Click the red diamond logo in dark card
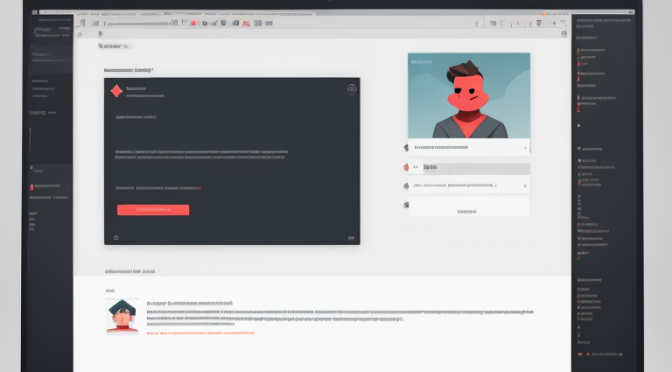The width and height of the screenshot is (672, 372). click(x=117, y=91)
